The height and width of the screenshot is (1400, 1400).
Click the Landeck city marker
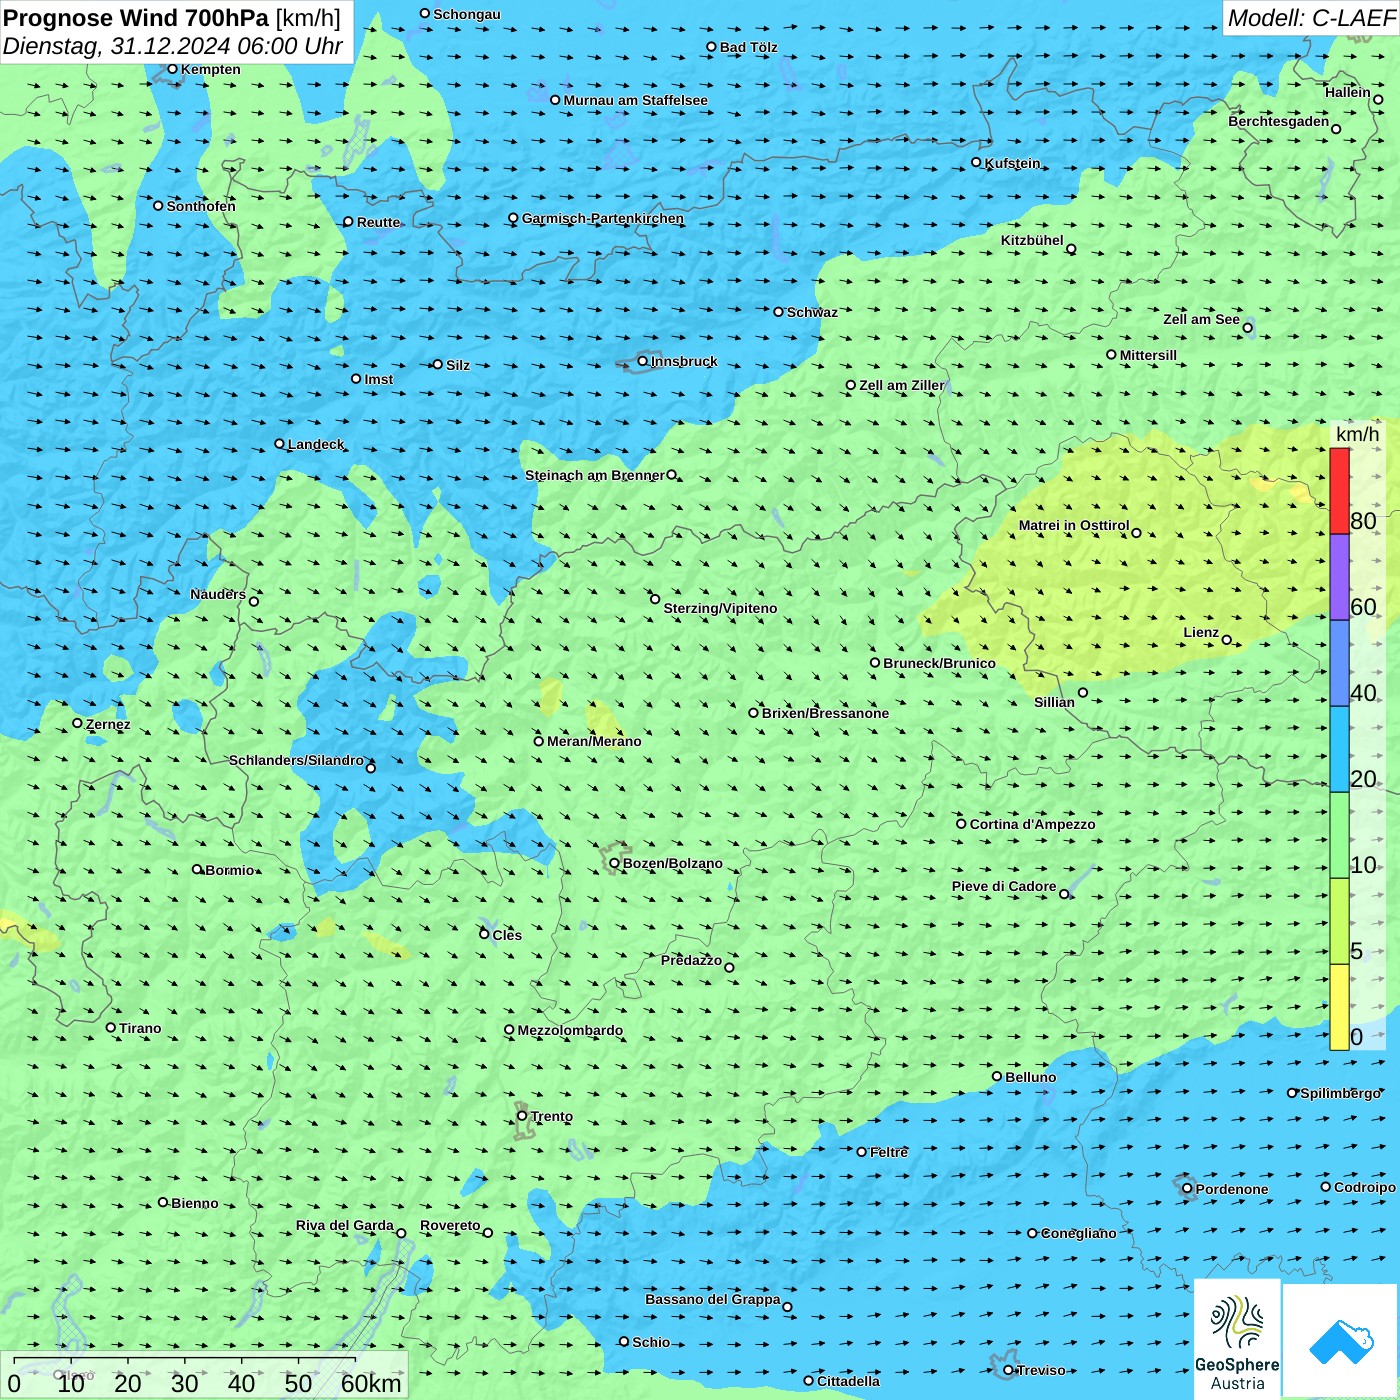tap(280, 444)
